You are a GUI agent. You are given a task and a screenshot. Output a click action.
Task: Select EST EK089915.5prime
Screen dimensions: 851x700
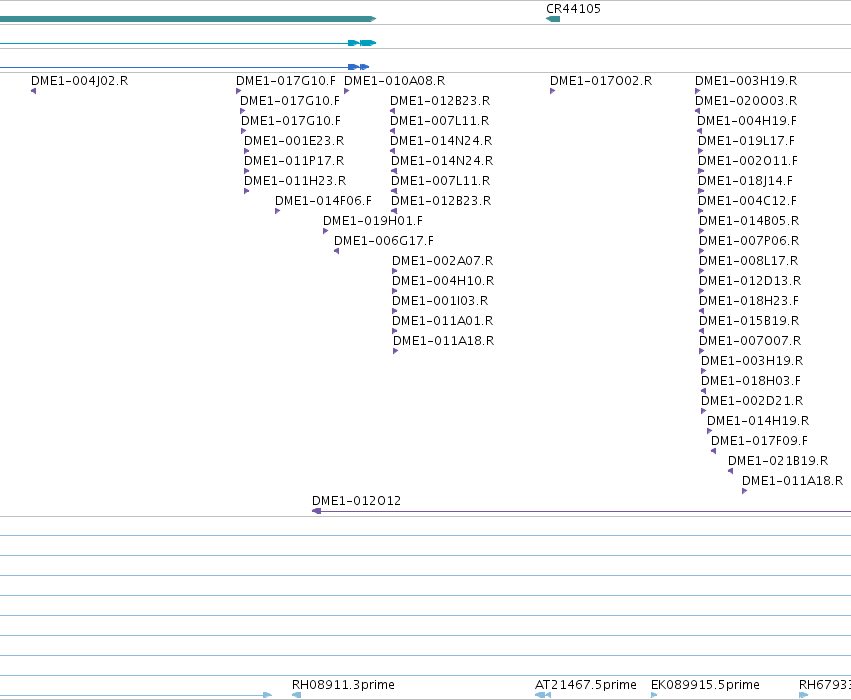tap(705, 685)
